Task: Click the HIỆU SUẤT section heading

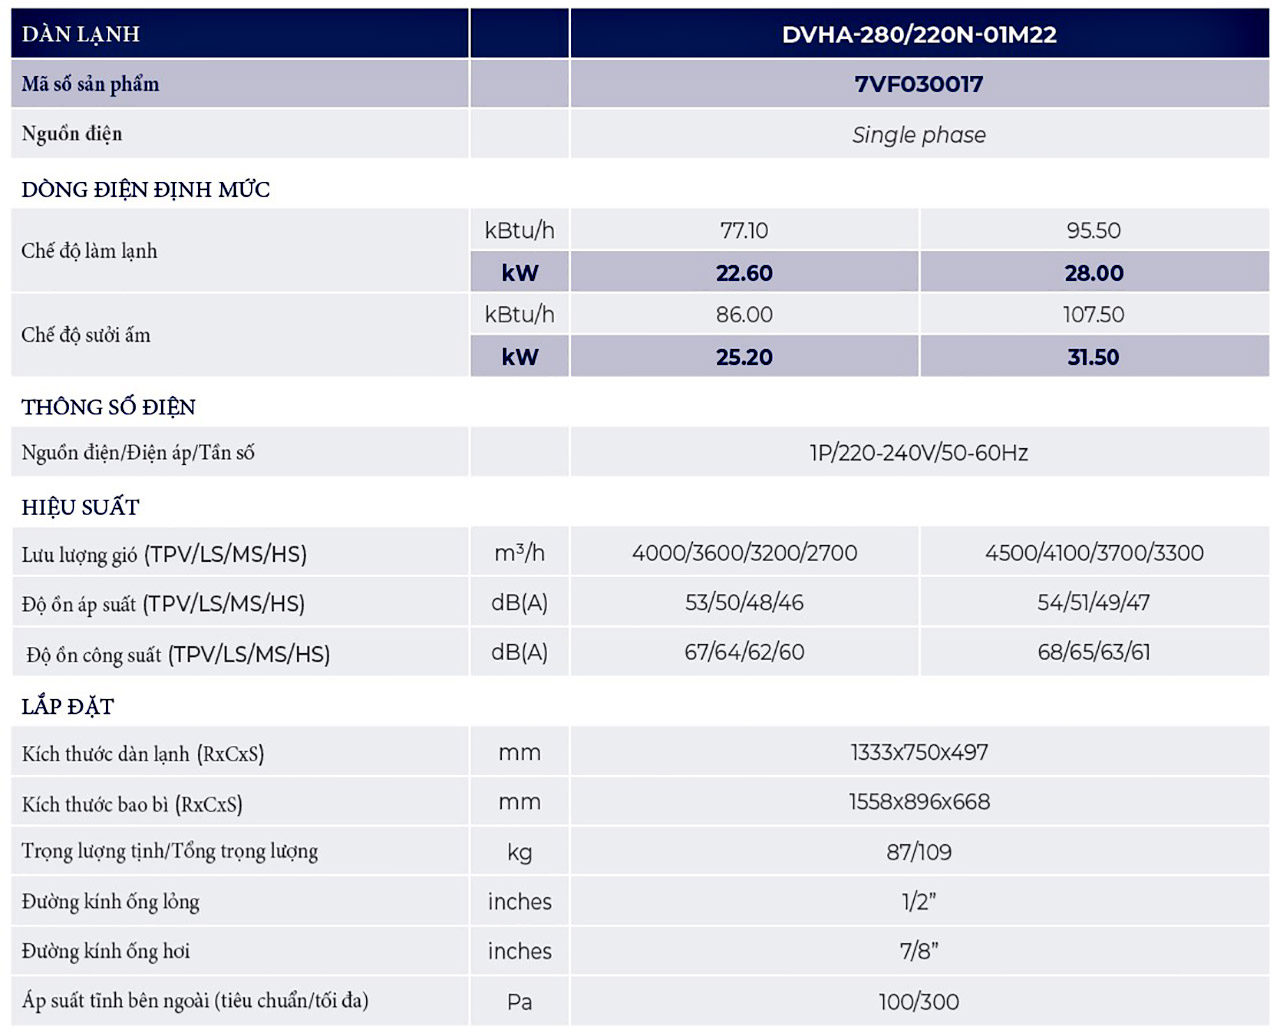Action: [x=80, y=507]
